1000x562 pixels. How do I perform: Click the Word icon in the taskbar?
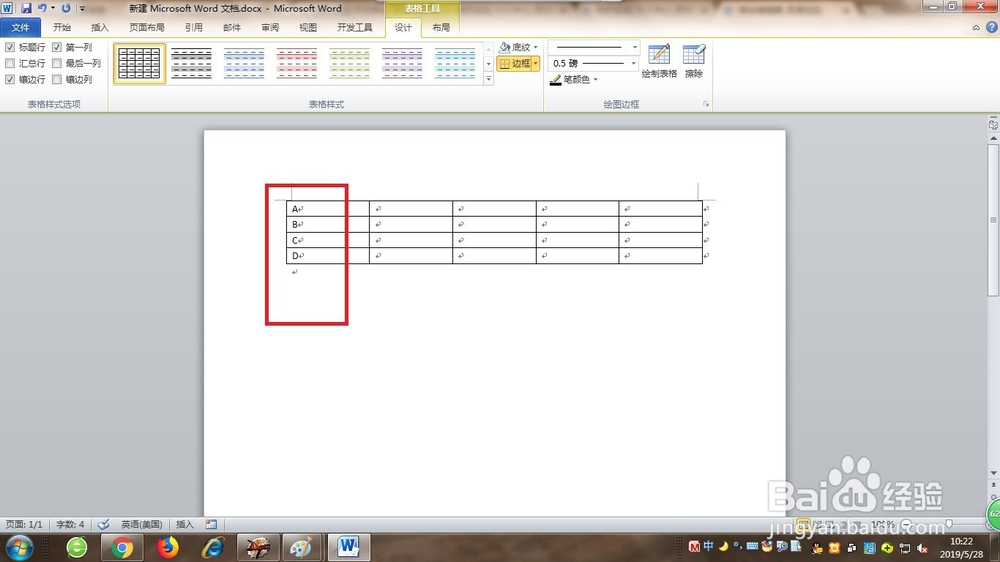(348, 547)
